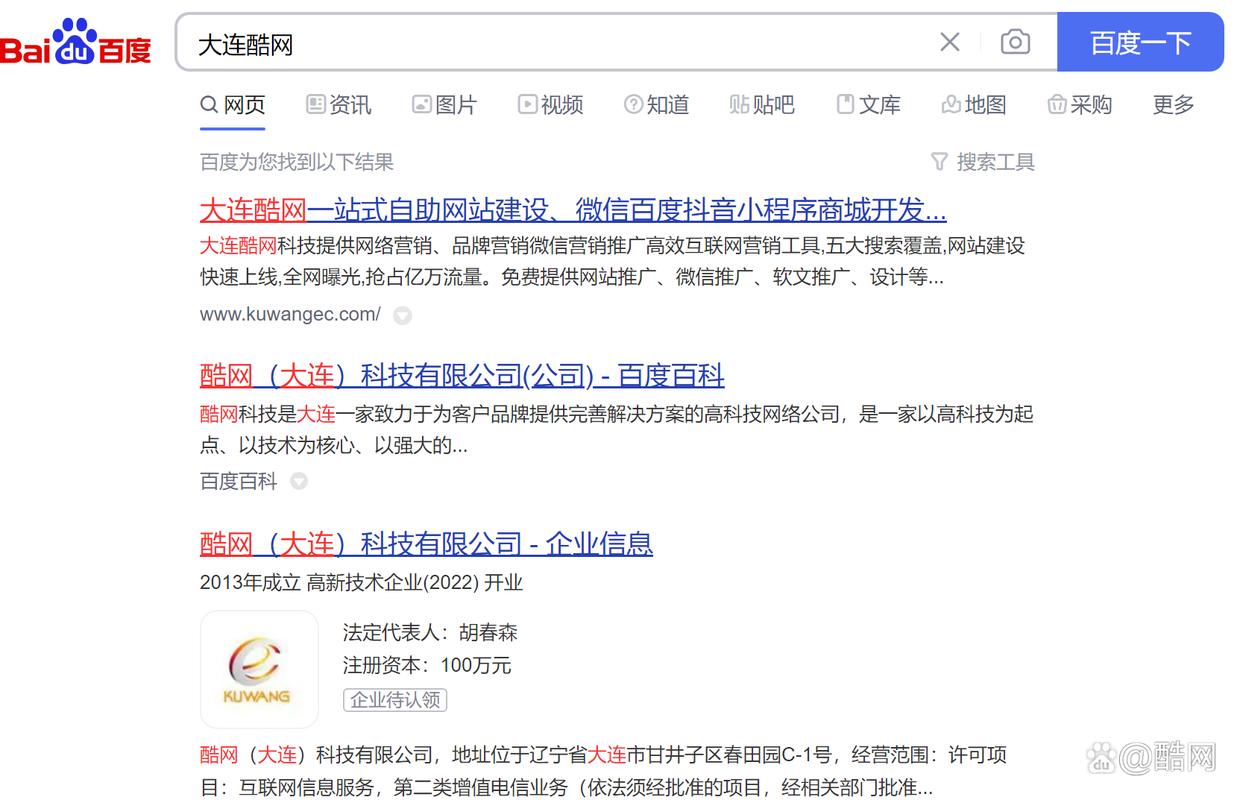Open the 知道 tab
The width and height of the screenshot is (1240, 800).
point(656,105)
